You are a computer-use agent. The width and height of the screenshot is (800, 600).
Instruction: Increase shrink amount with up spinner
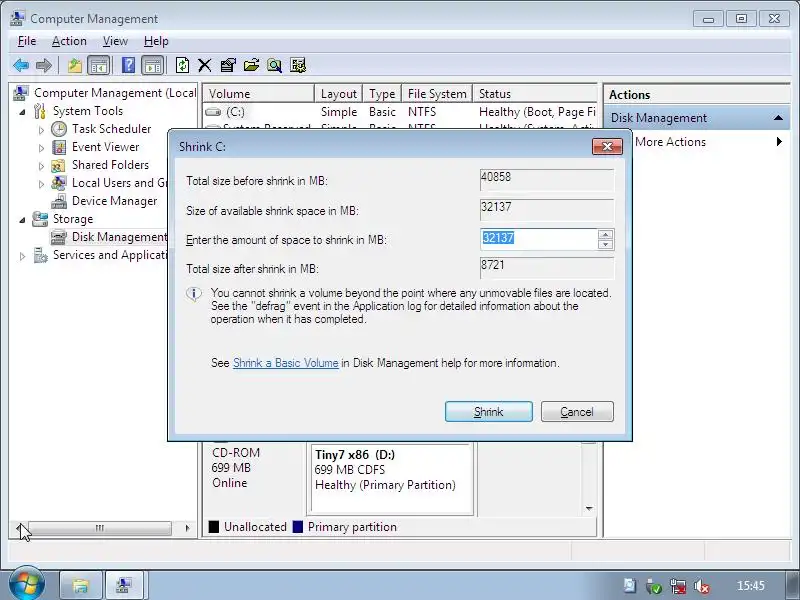tap(605, 235)
